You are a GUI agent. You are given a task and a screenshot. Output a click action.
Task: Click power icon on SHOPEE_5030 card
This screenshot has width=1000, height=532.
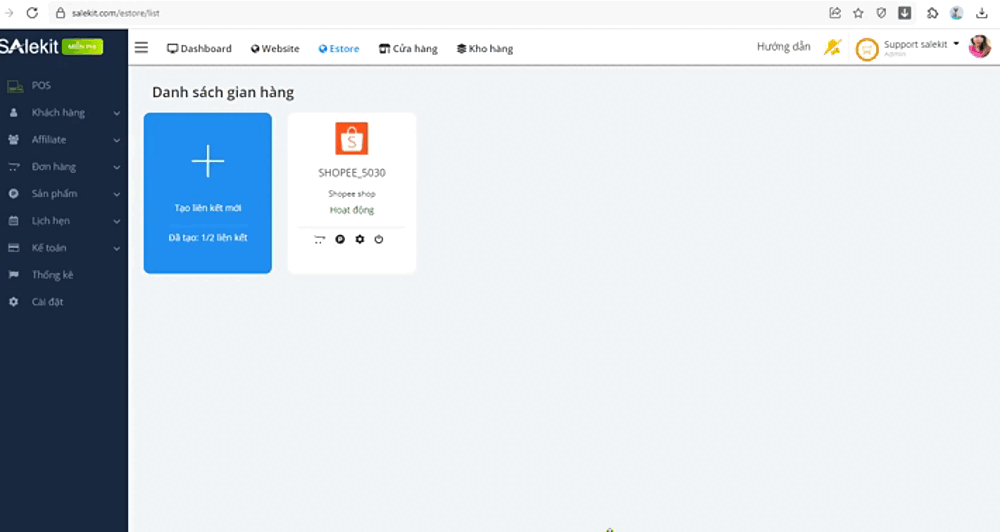(379, 239)
